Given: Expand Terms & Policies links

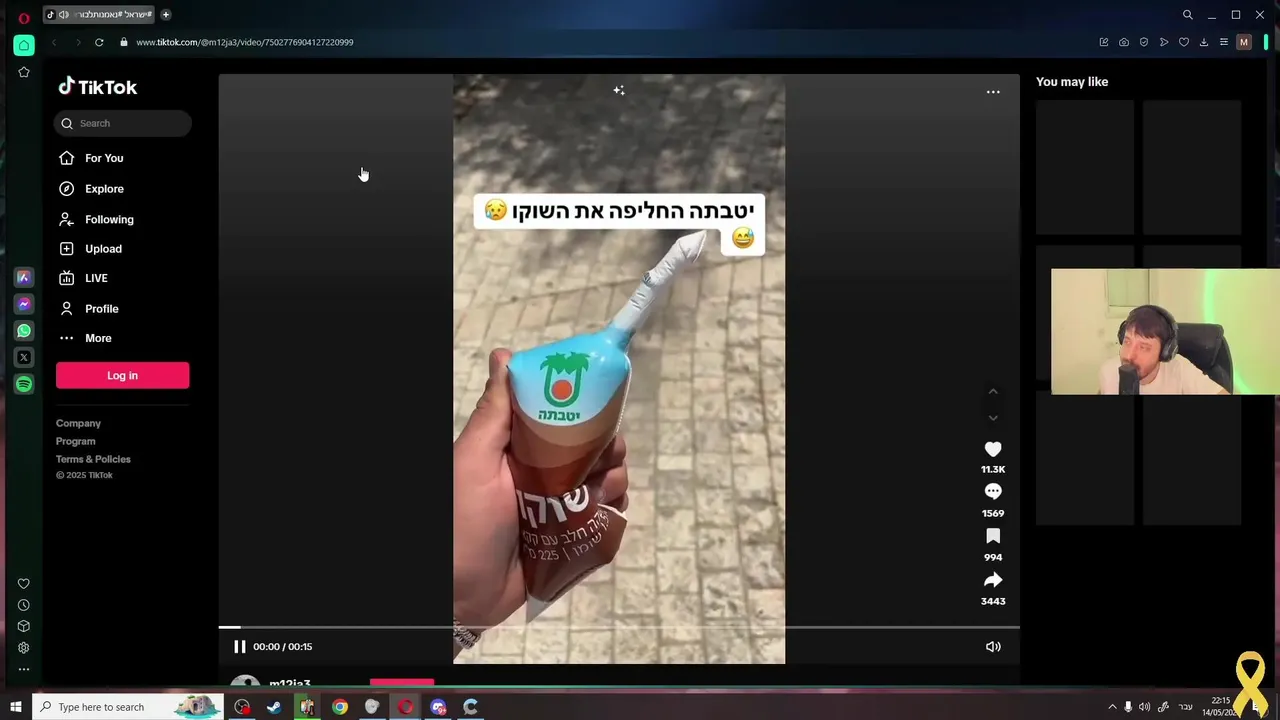Looking at the screenshot, I should coord(93,459).
